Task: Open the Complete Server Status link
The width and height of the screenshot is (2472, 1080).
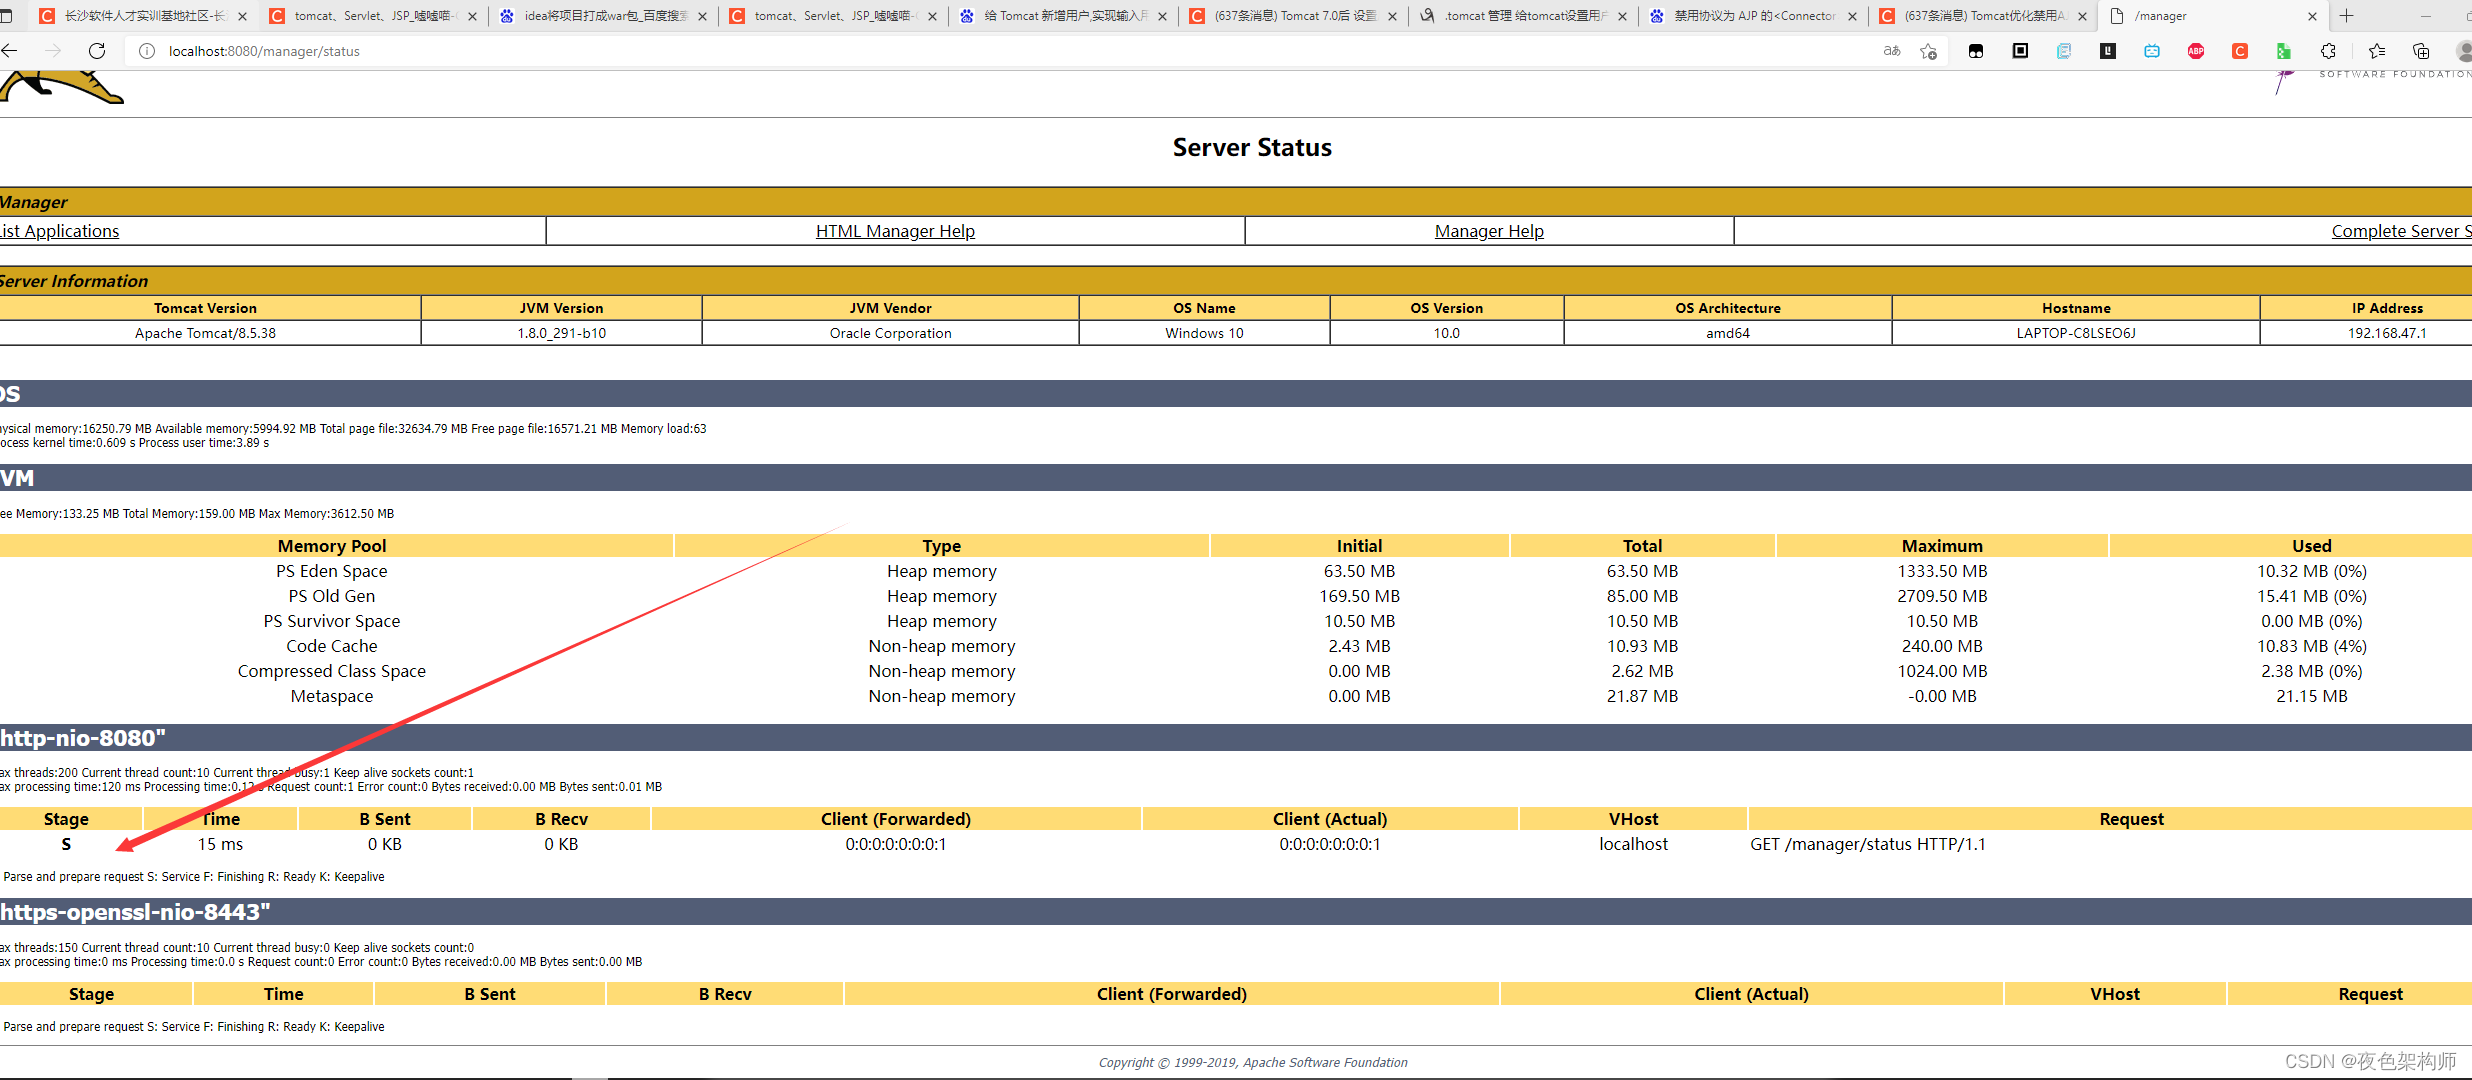Action: point(2400,231)
